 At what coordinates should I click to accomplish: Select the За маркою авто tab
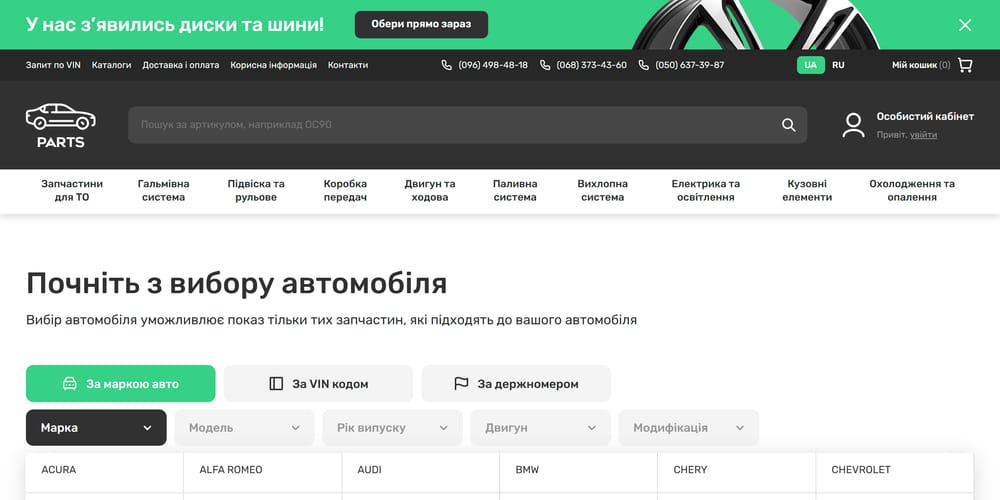tap(121, 383)
